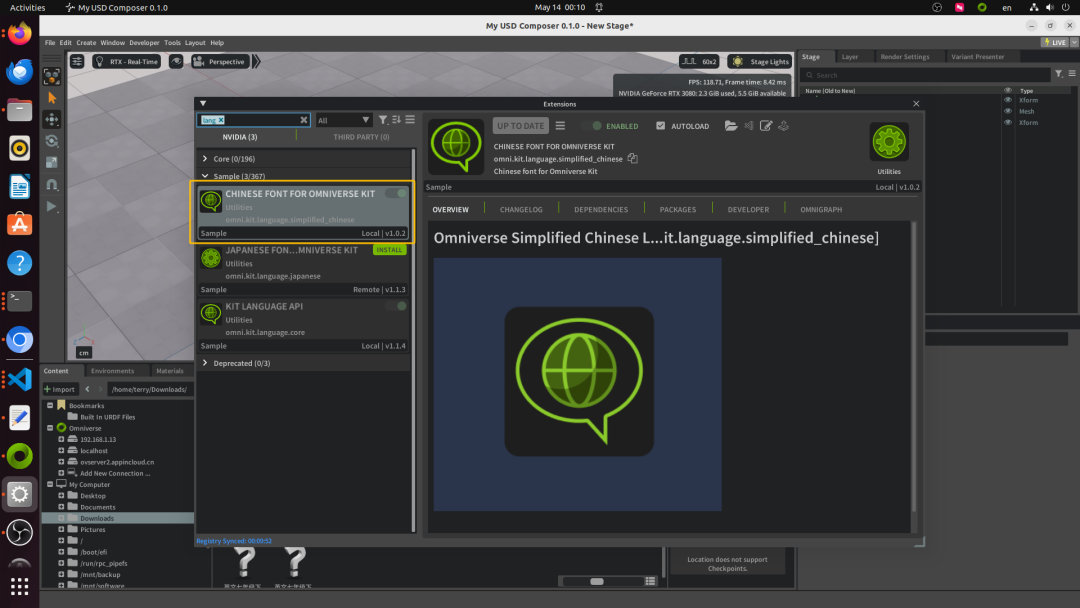Open the Create menu
Viewport: 1080px width, 608px height.
coord(86,43)
